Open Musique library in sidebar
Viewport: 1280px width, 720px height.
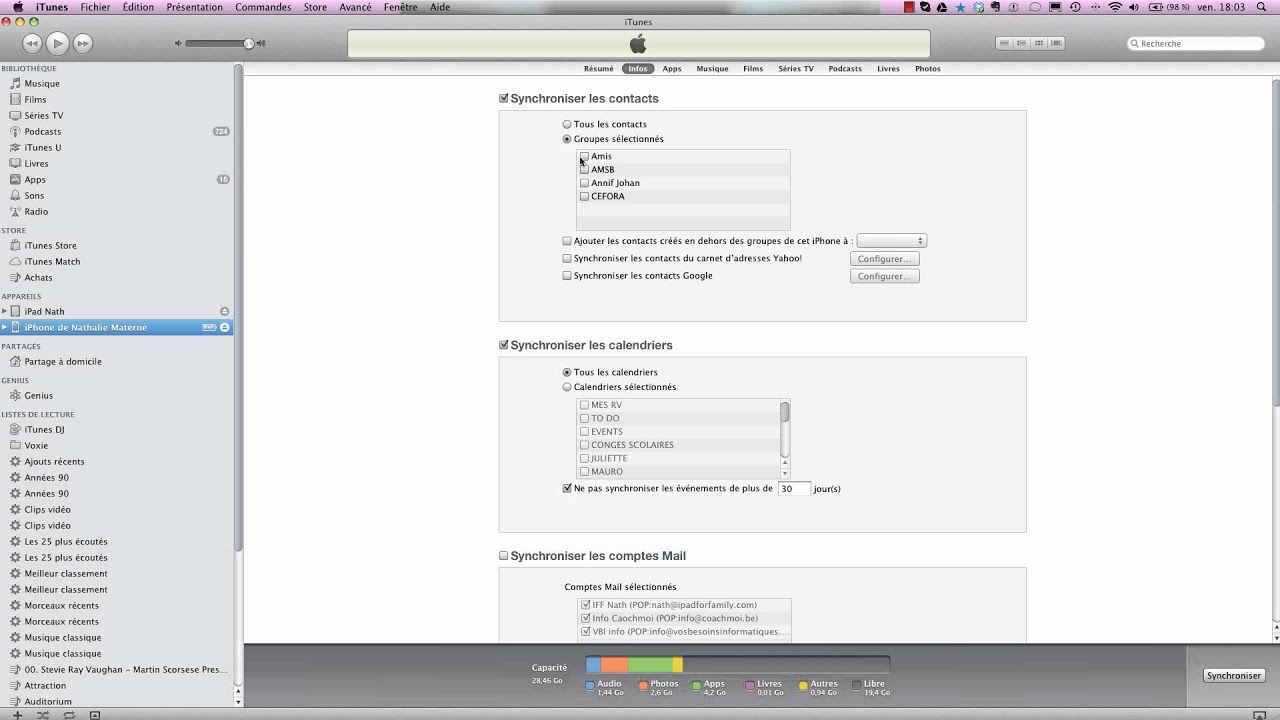[42, 83]
